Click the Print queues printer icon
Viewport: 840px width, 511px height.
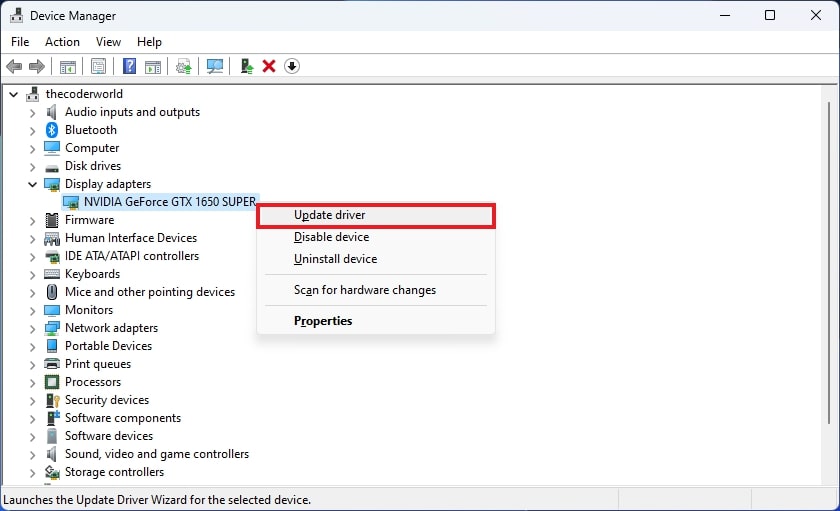pyautogui.click(x=52, y=364)
